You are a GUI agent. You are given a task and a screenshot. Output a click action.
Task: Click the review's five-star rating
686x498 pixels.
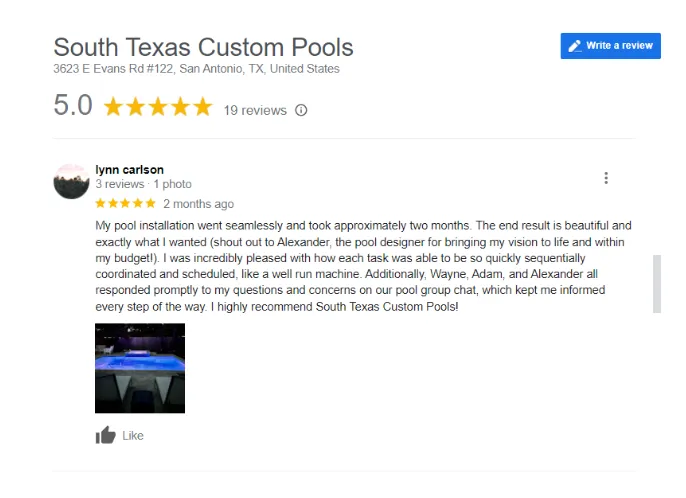click(126, 203)
